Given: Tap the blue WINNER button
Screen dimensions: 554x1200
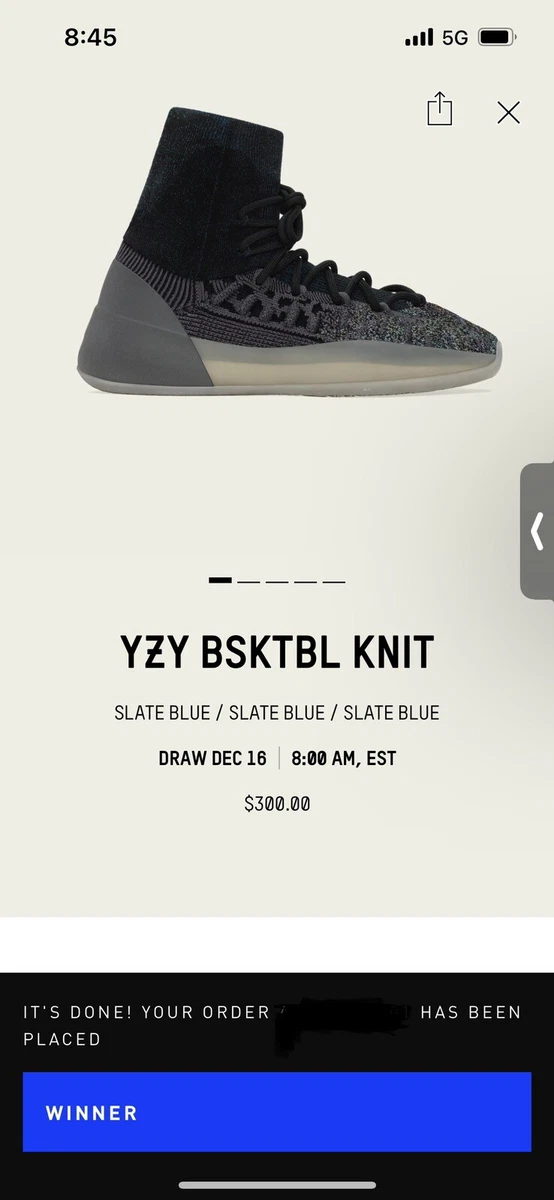Looking at the screenshot, I should coord(277,1112).
